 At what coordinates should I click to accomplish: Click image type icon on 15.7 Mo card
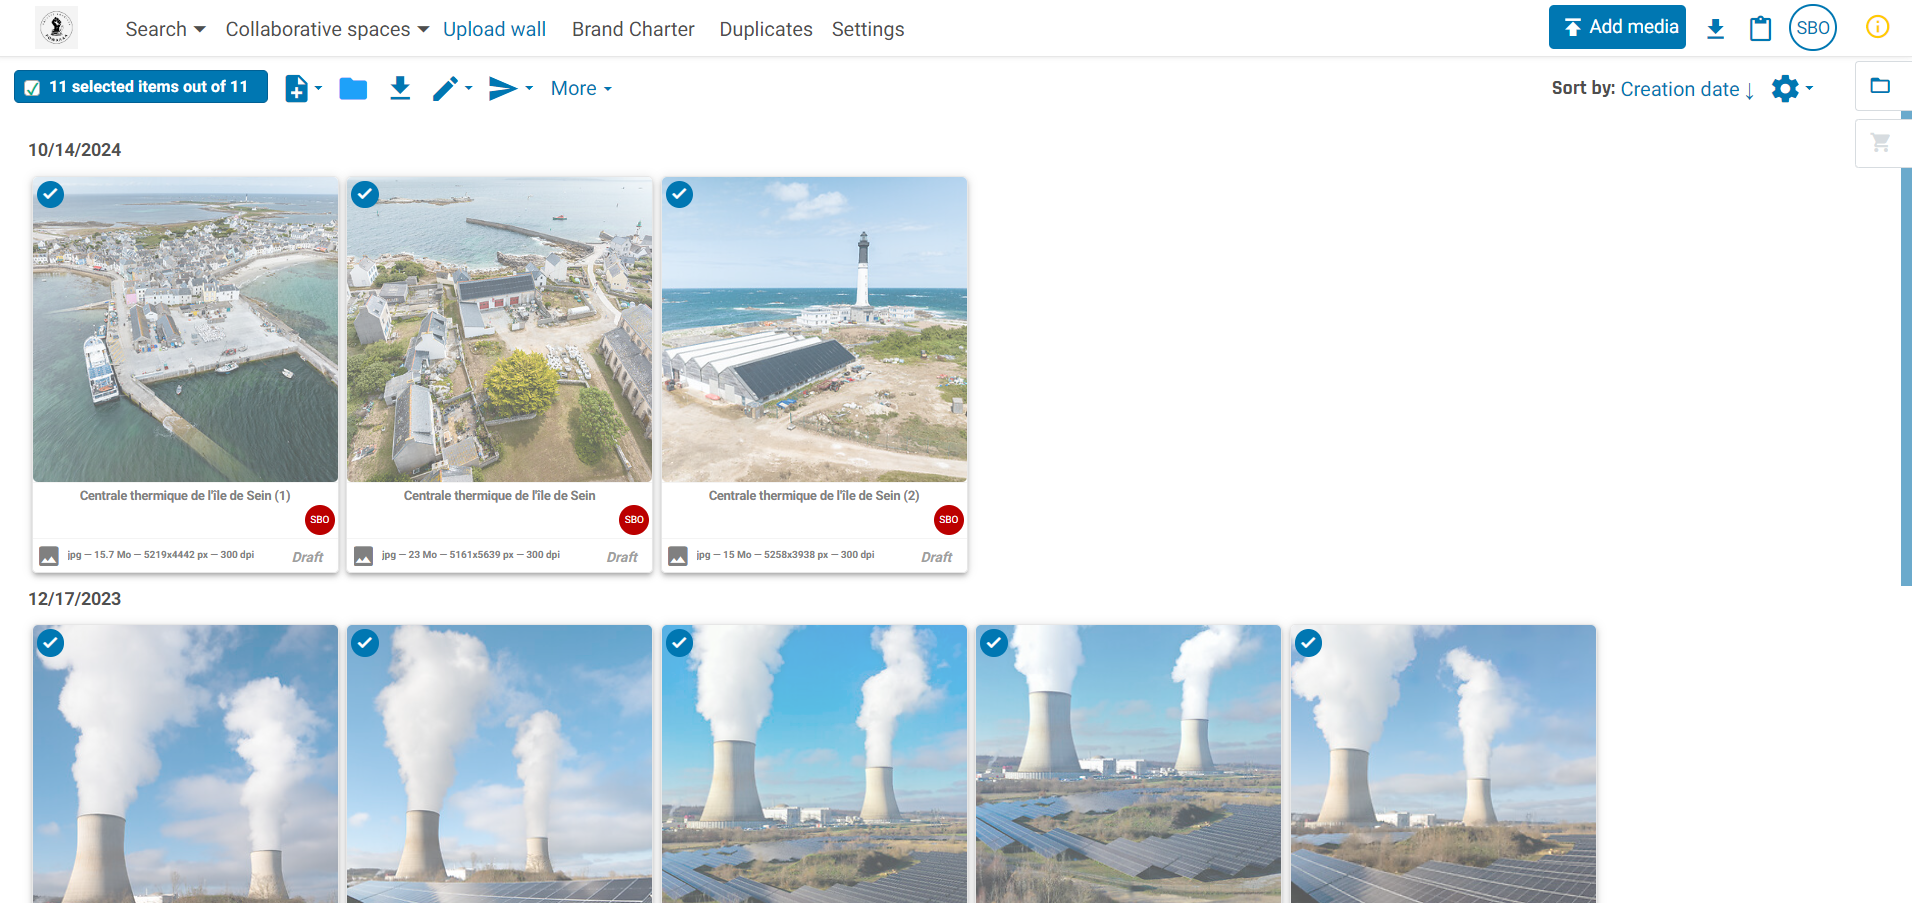[49, 556]
